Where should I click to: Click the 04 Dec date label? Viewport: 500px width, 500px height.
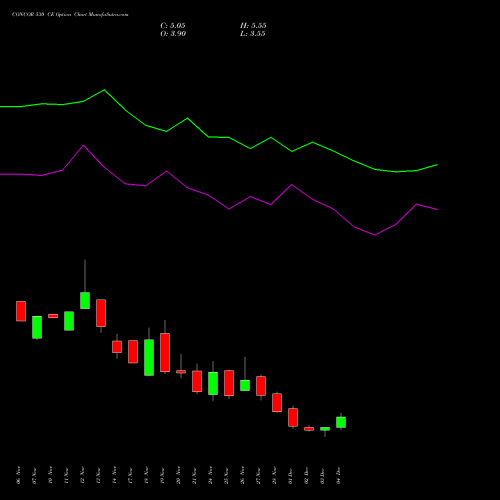pyautogui.click(x=338, y=475)
